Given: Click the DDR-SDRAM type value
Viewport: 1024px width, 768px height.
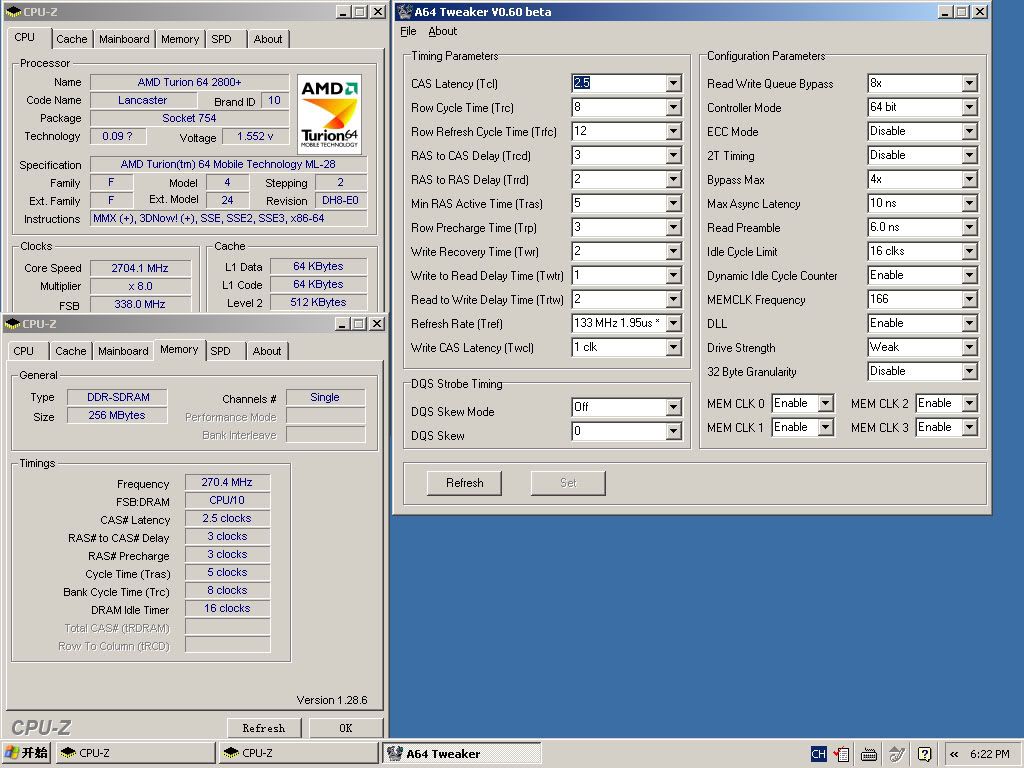Looking at the screenshot, I should (118, 397).
